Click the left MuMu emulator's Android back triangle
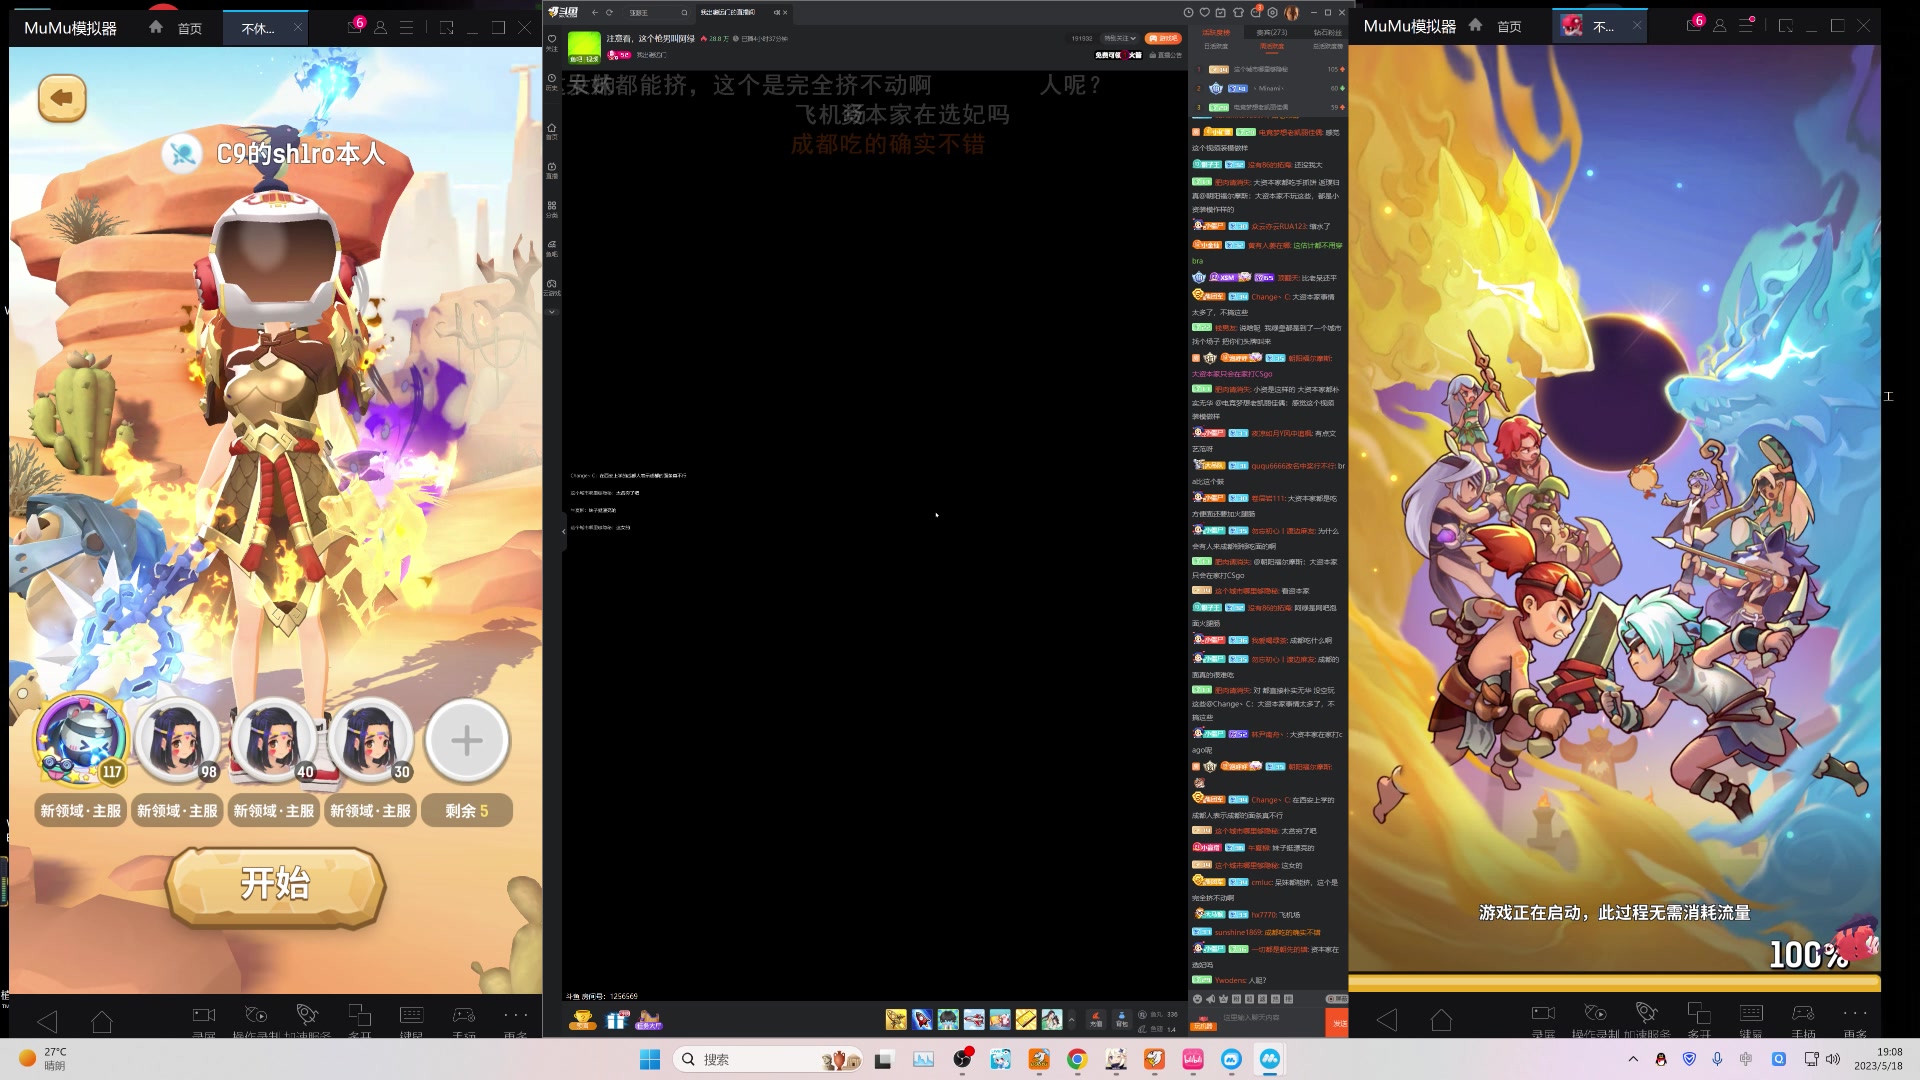 point(47,1021)
